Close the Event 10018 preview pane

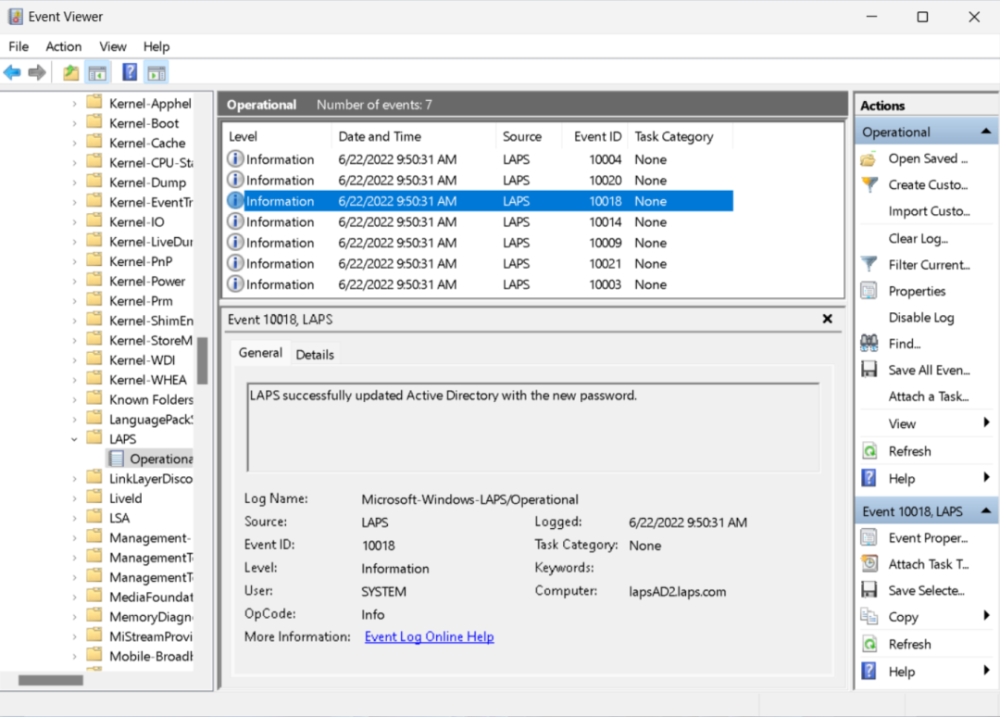827,319
